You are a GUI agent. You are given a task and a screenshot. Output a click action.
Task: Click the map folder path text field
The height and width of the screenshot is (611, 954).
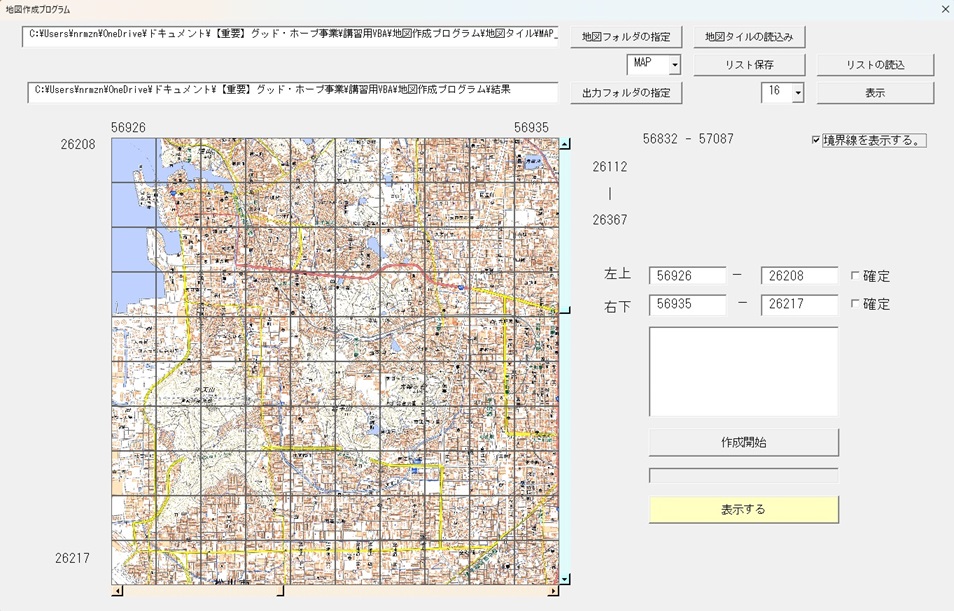(x=290, y=35)
